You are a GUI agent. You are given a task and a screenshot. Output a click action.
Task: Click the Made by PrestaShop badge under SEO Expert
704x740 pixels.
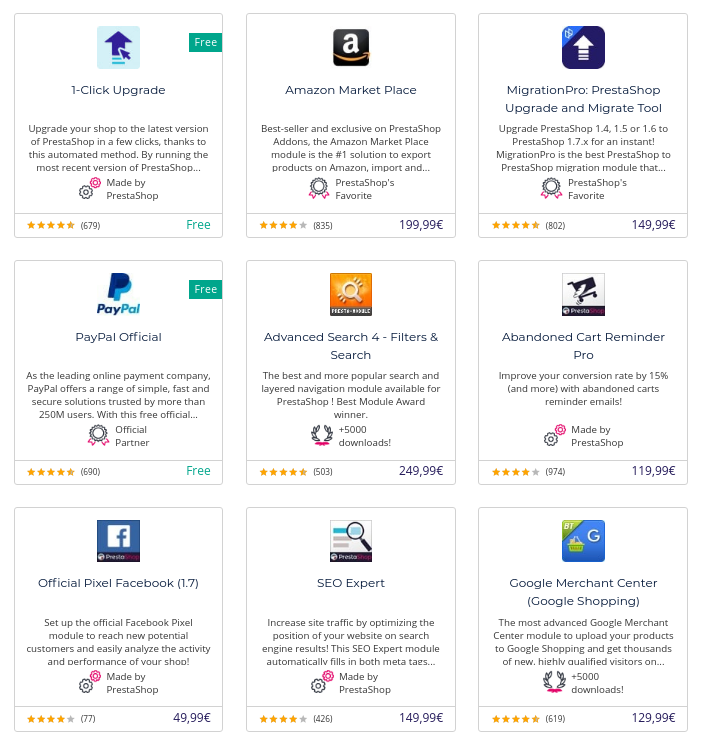(351, 683)
